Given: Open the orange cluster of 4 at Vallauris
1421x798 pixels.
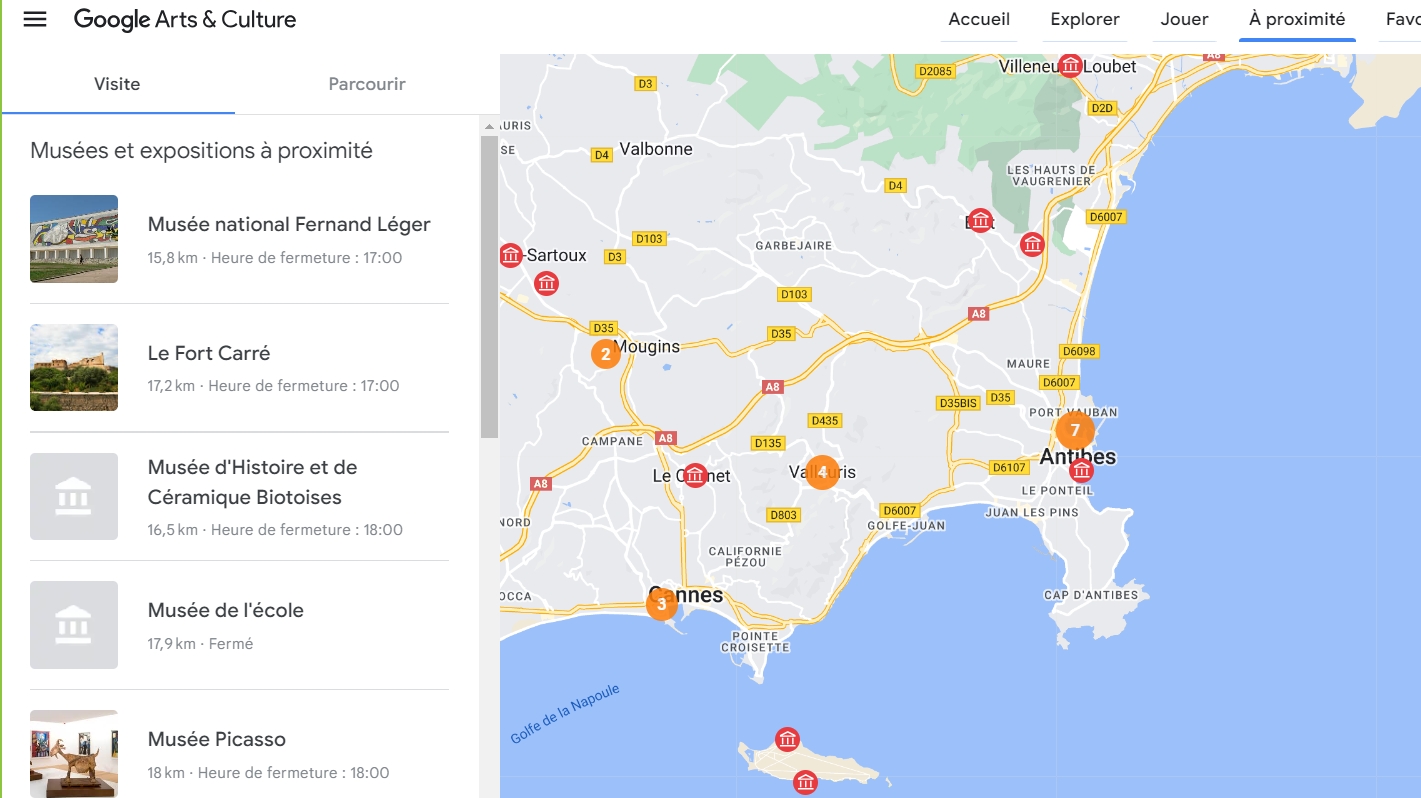Looking at the screenshot, I should [x=822, y=472].
